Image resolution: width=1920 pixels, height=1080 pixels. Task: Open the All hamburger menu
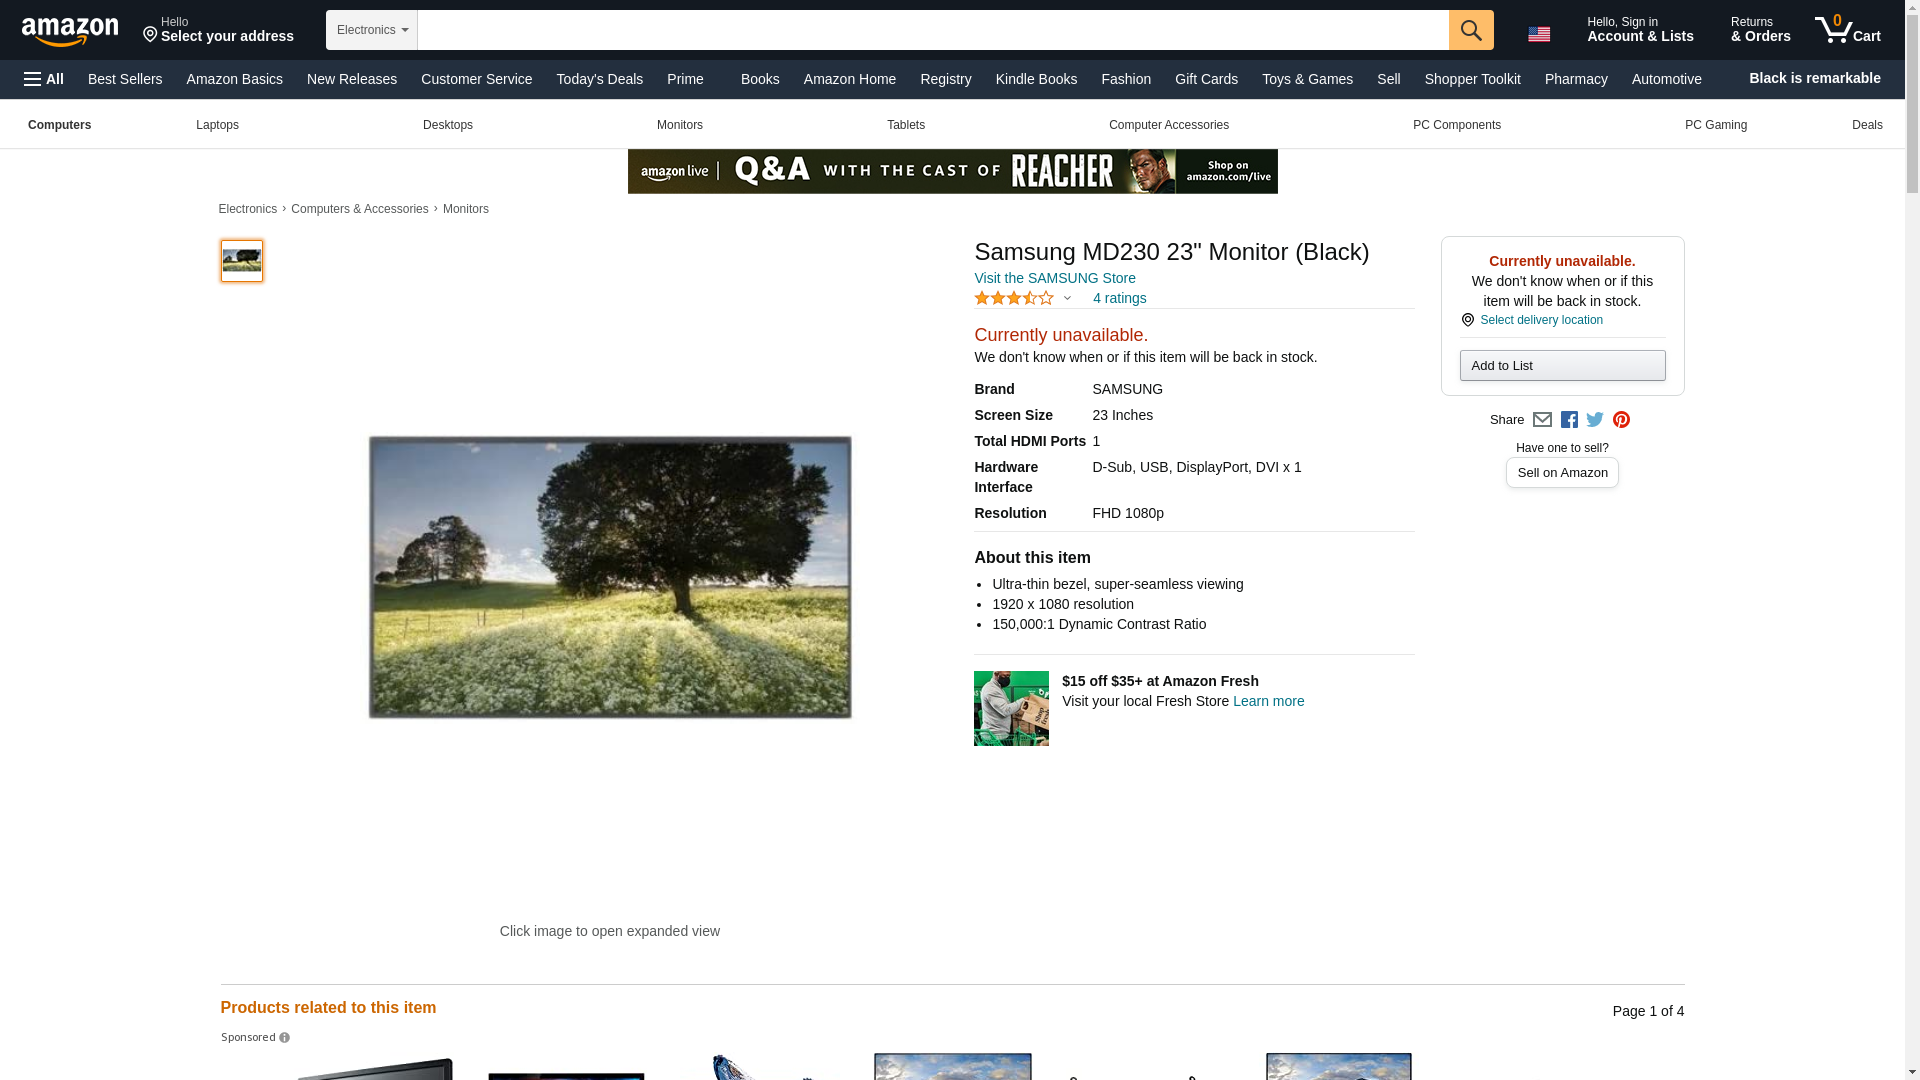click(44, 79)
